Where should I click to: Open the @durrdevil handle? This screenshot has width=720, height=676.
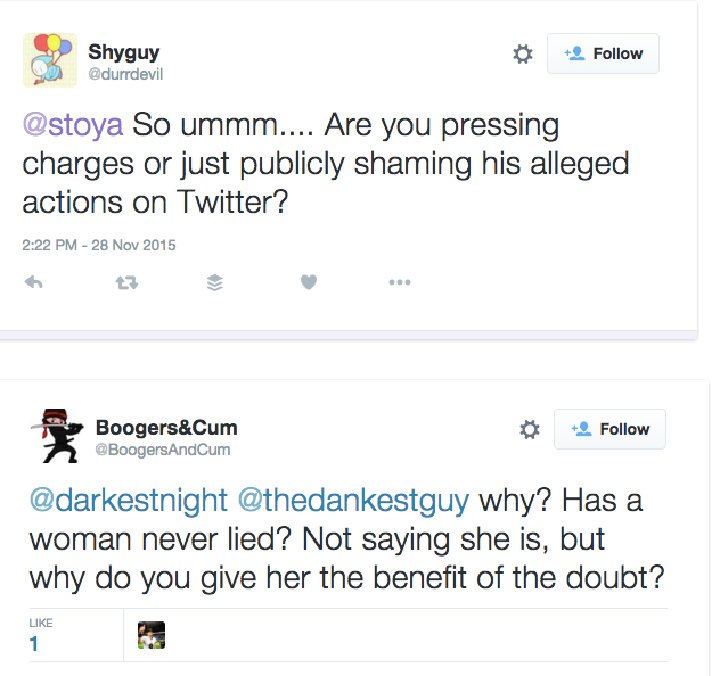[125, 74]
